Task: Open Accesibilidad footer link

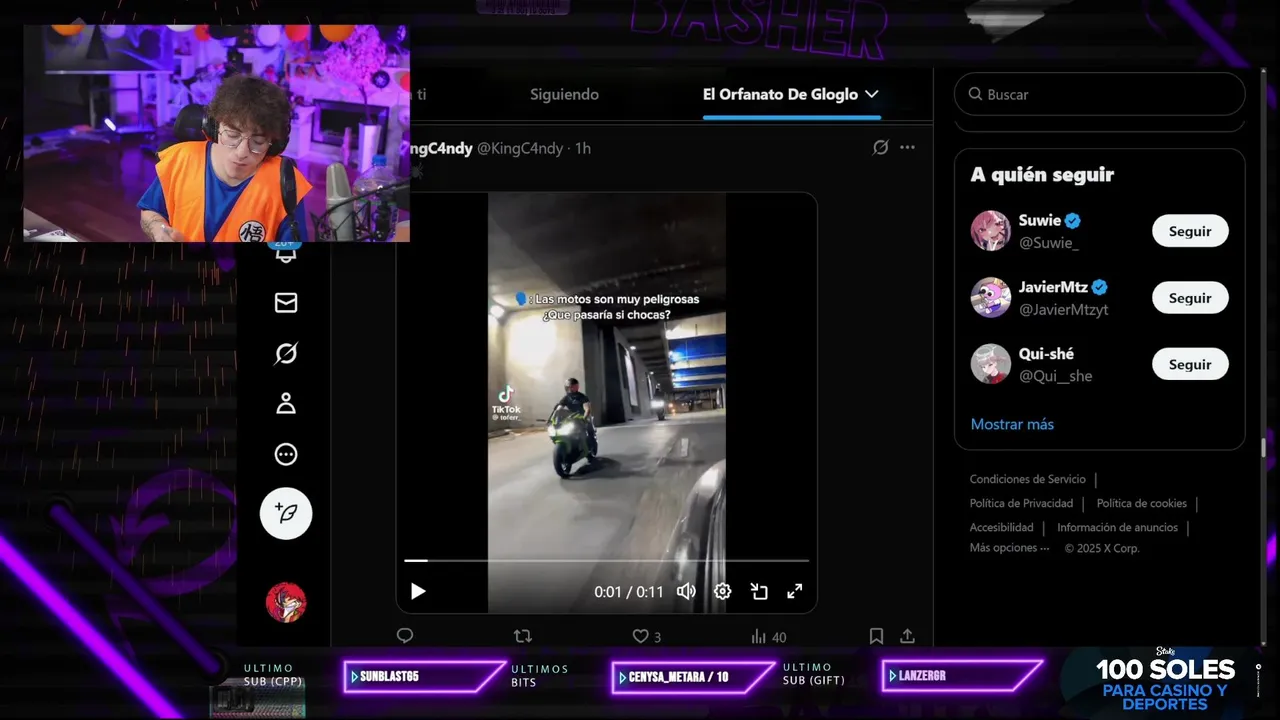Action: pos(1001,527)
